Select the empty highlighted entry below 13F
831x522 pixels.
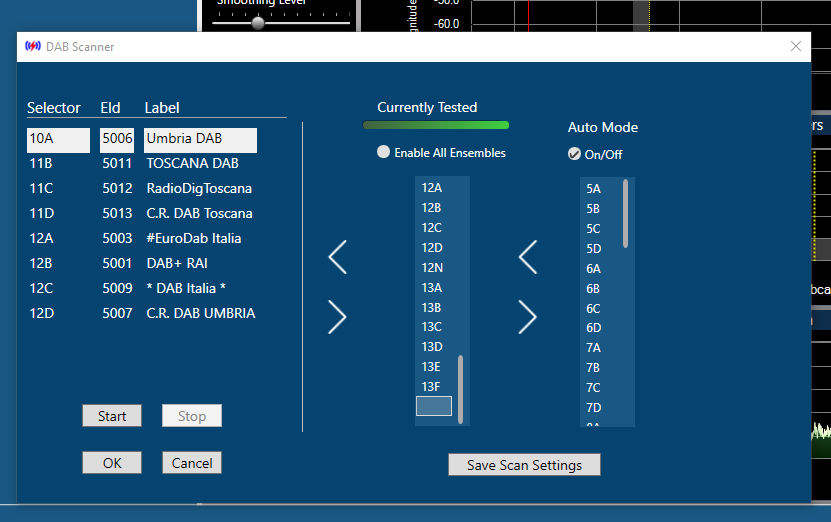pyautogui.click(x=434, y=406)
